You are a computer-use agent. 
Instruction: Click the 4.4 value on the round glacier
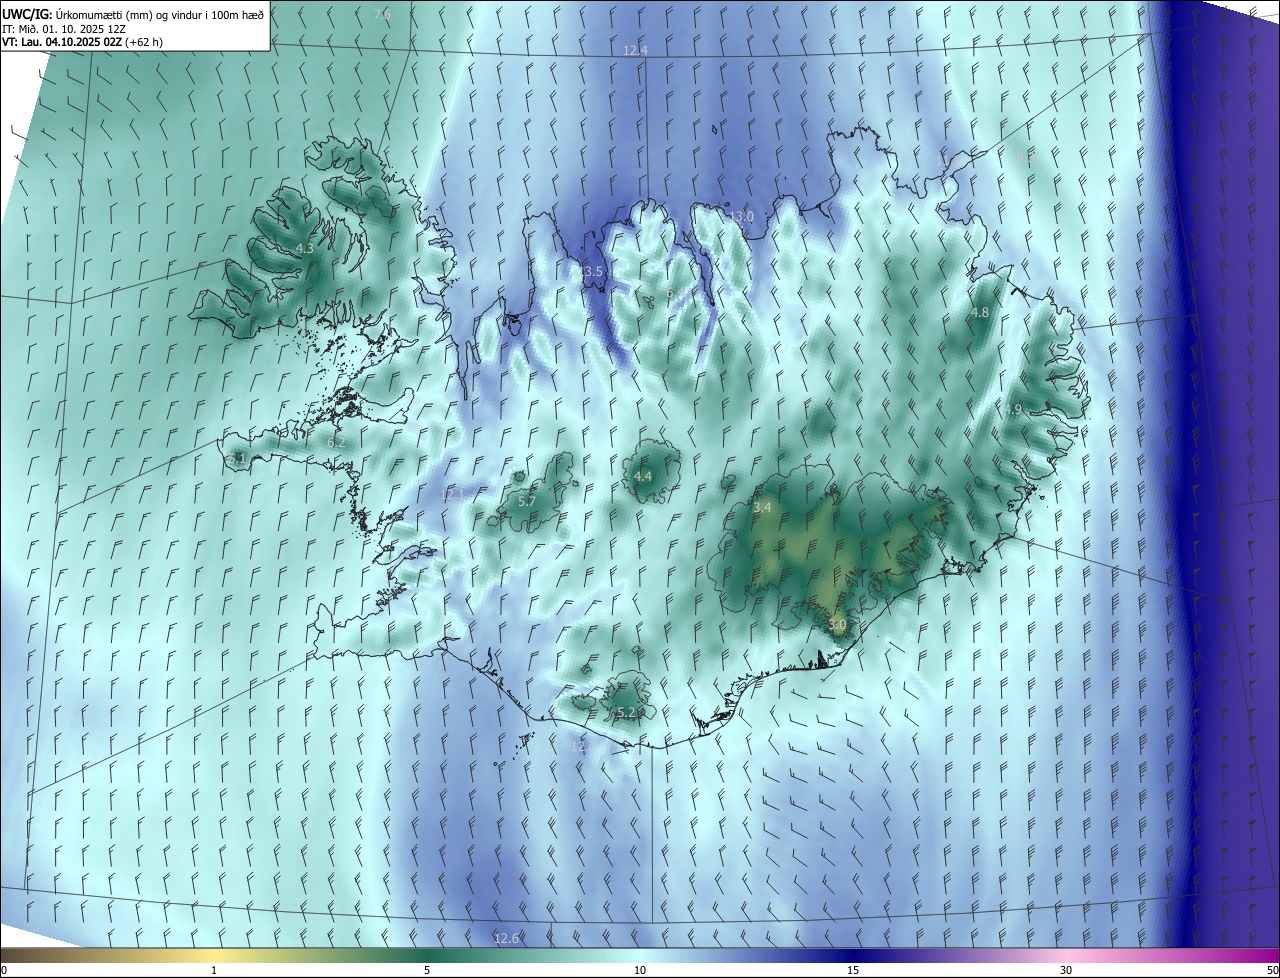[643, 477]
